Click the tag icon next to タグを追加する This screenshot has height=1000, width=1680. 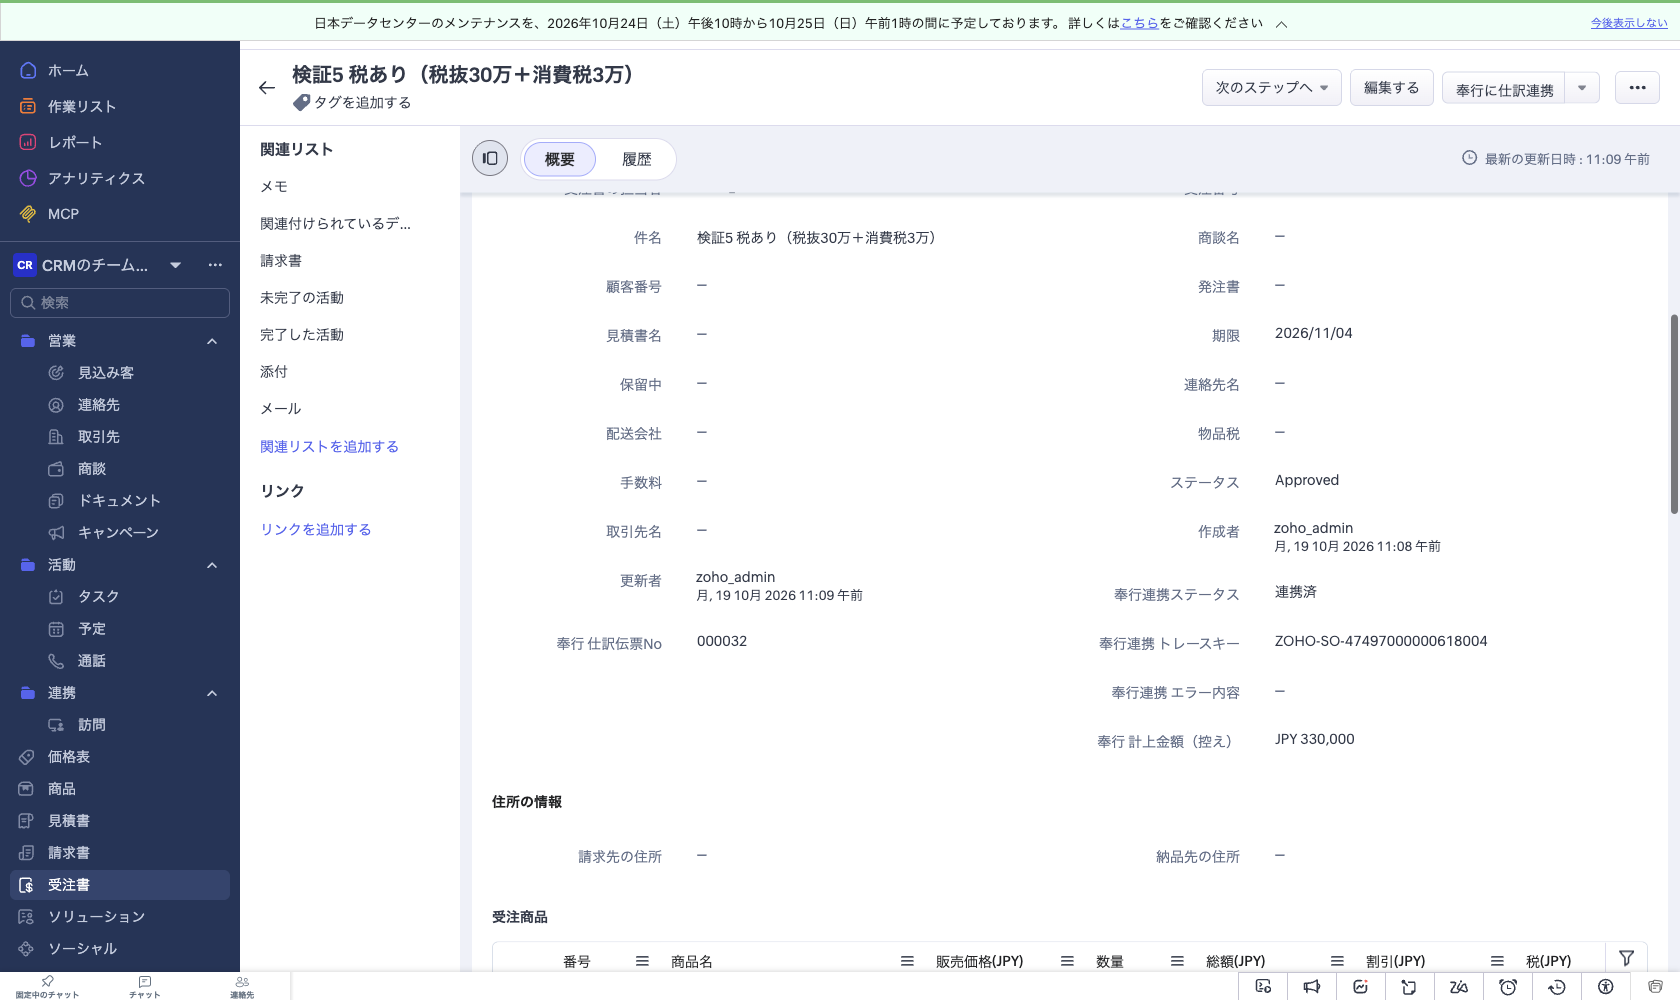point(301,102)
